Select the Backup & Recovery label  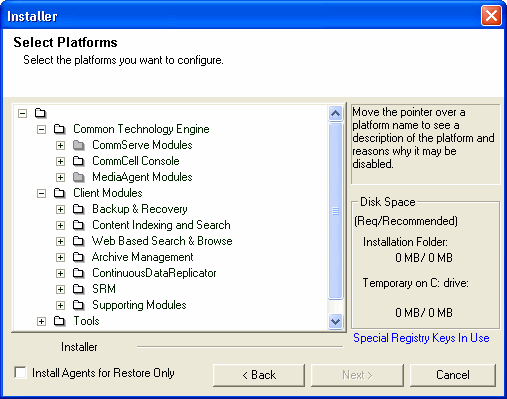(140, 209)
